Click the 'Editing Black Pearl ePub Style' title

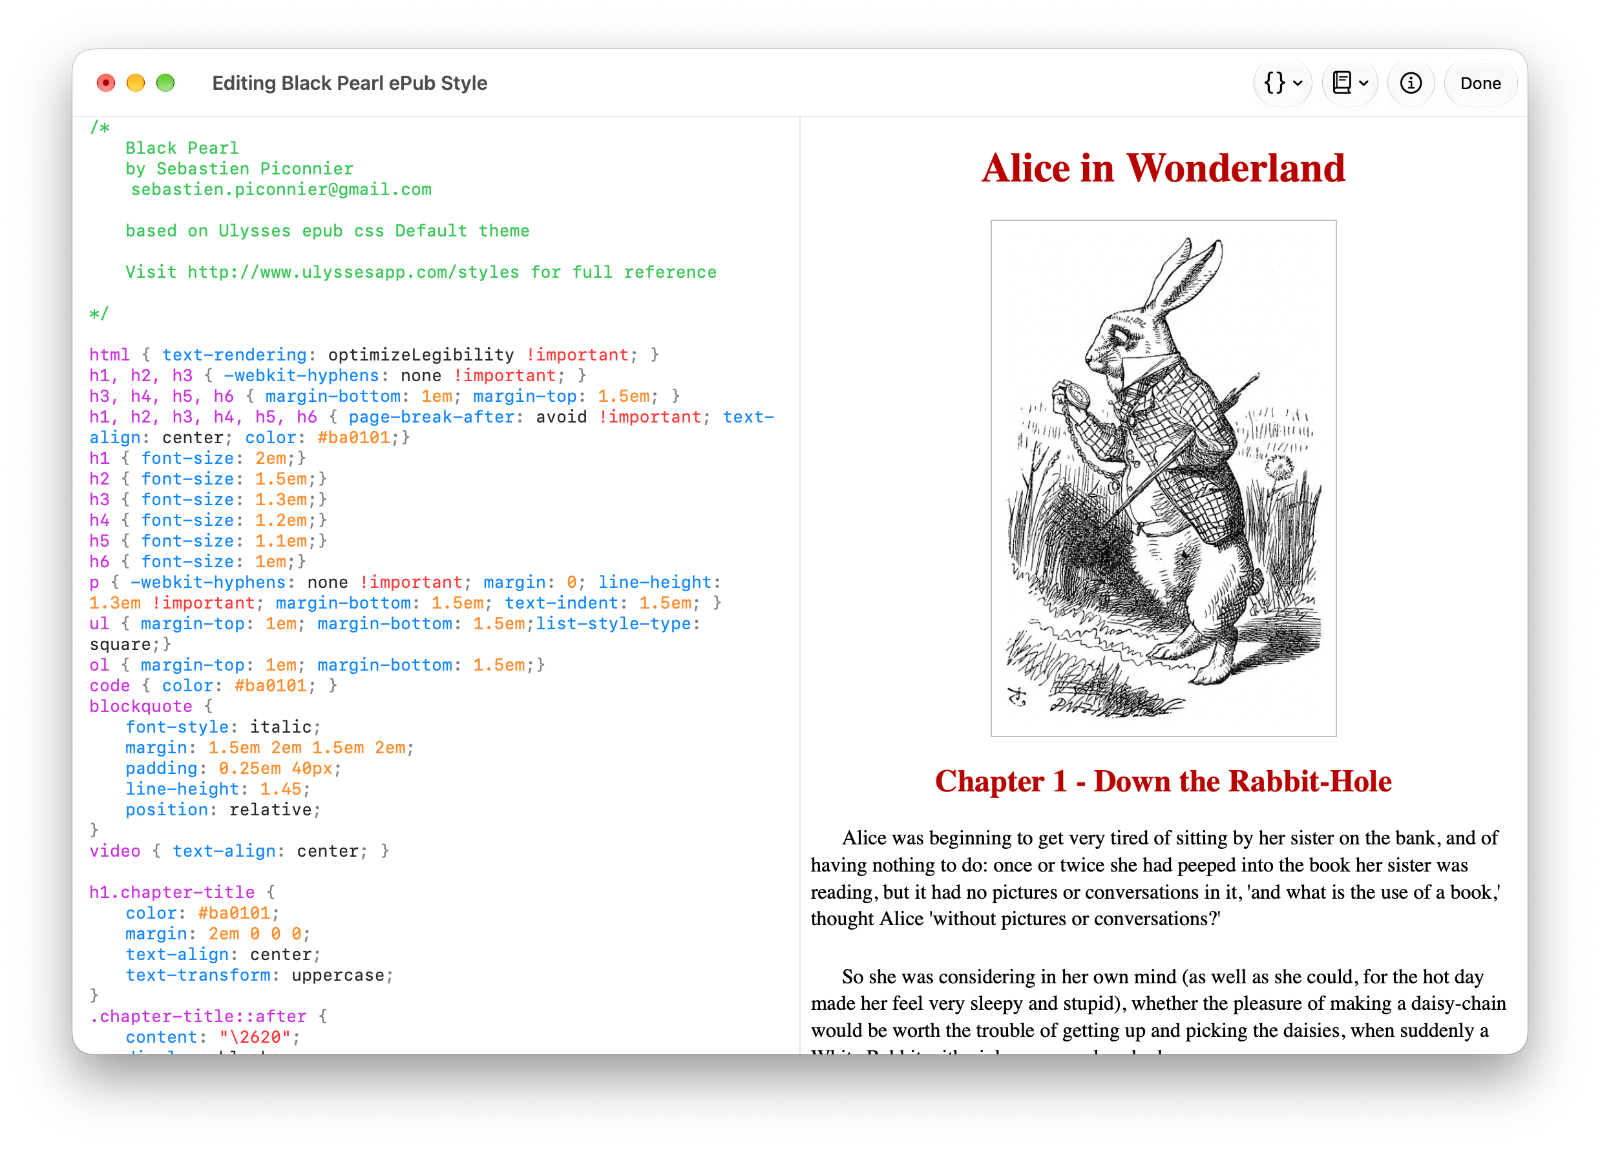coord(350,83)
